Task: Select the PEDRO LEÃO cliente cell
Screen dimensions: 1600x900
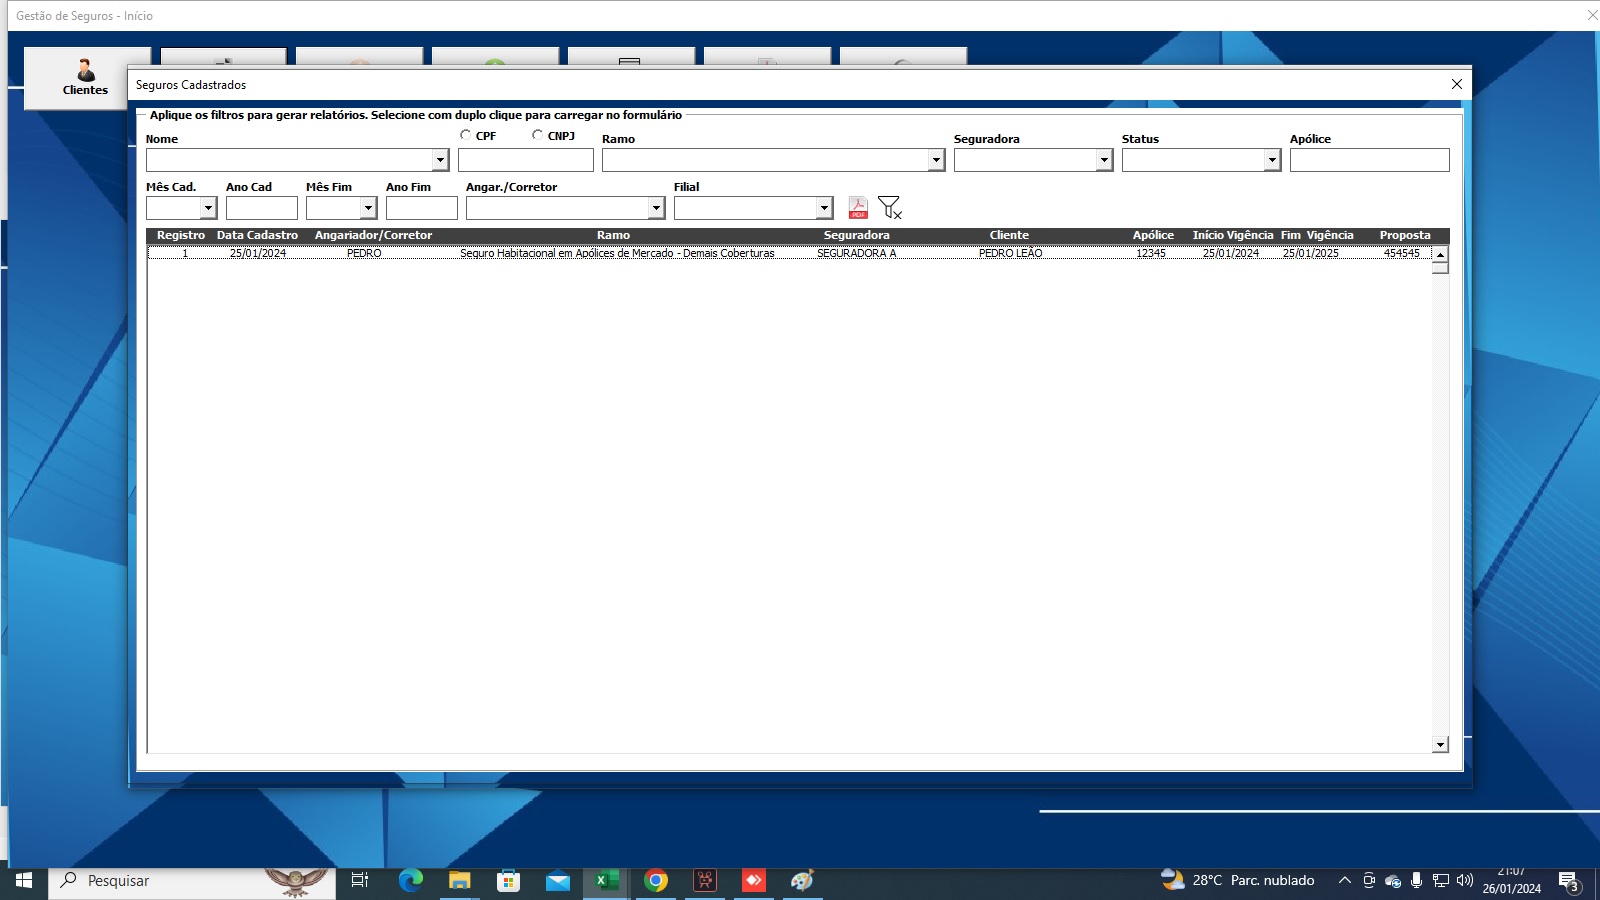Action: 1010,253
